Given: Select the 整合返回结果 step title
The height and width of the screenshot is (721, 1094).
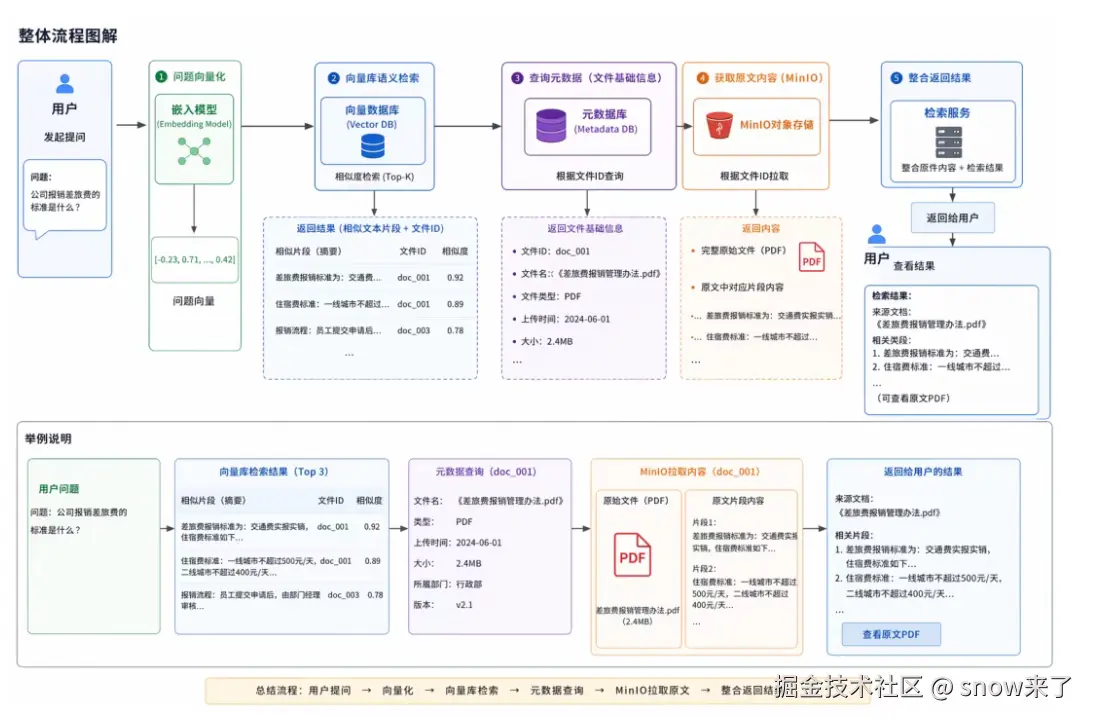Looking at the screenshot, I should pyautogui.click(x=939, y=77).
